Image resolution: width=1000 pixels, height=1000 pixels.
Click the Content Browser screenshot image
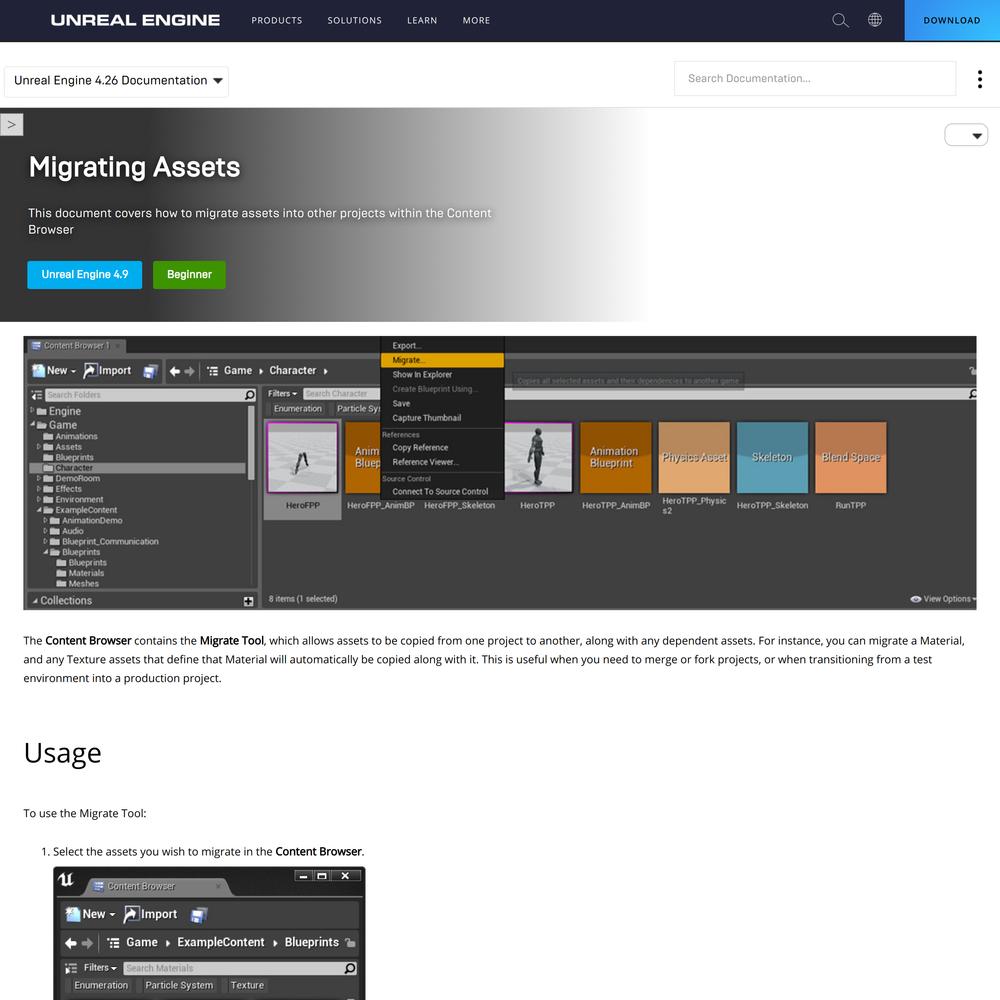(x=500, y=473)
